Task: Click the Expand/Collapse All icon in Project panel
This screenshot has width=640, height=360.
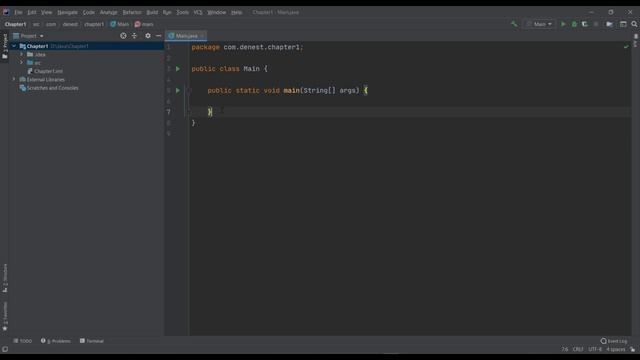Action: (134, 36)
